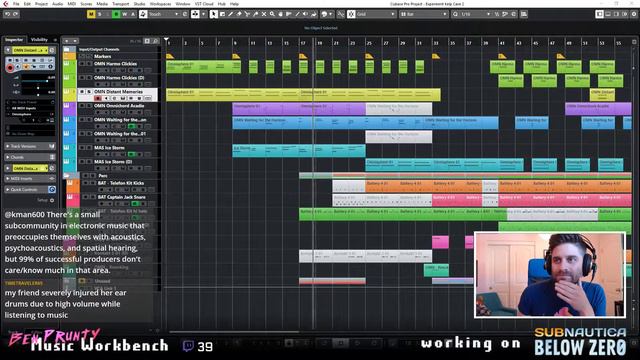Select the Comp hand tool
This screenshot has width=640, height=360.
coord(280,14)
